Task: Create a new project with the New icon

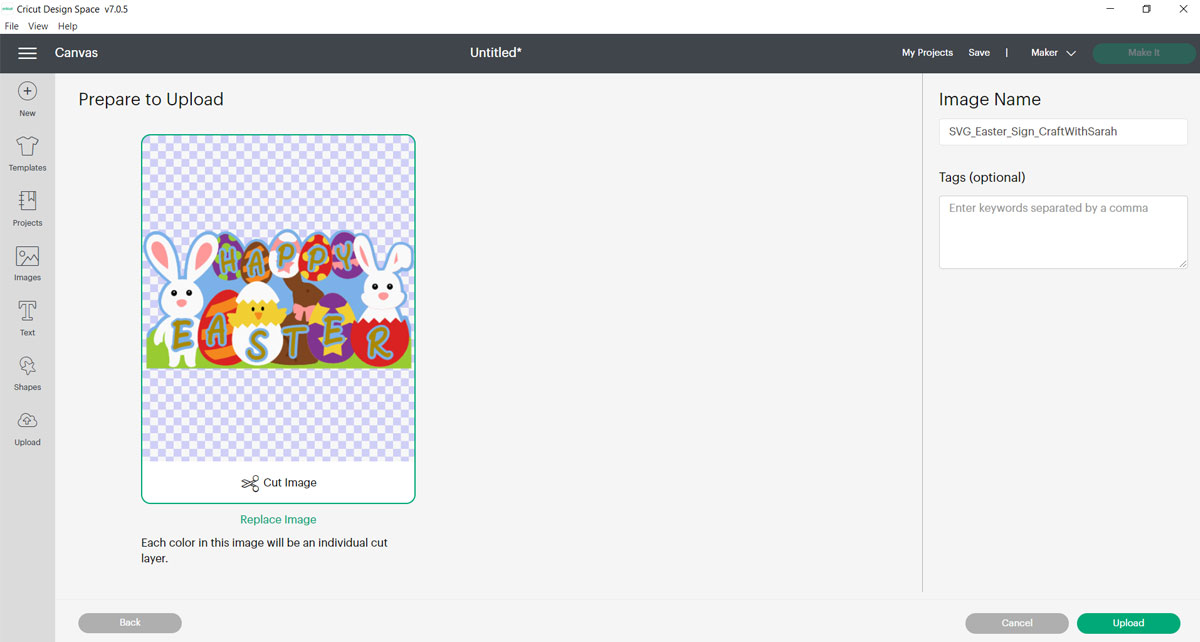Action: 27,96
